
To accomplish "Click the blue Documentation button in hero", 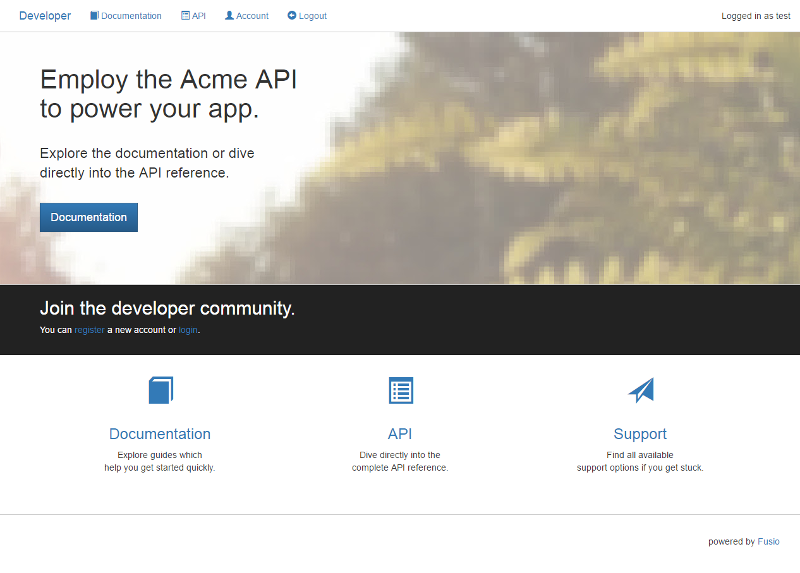I will (89, 217).
